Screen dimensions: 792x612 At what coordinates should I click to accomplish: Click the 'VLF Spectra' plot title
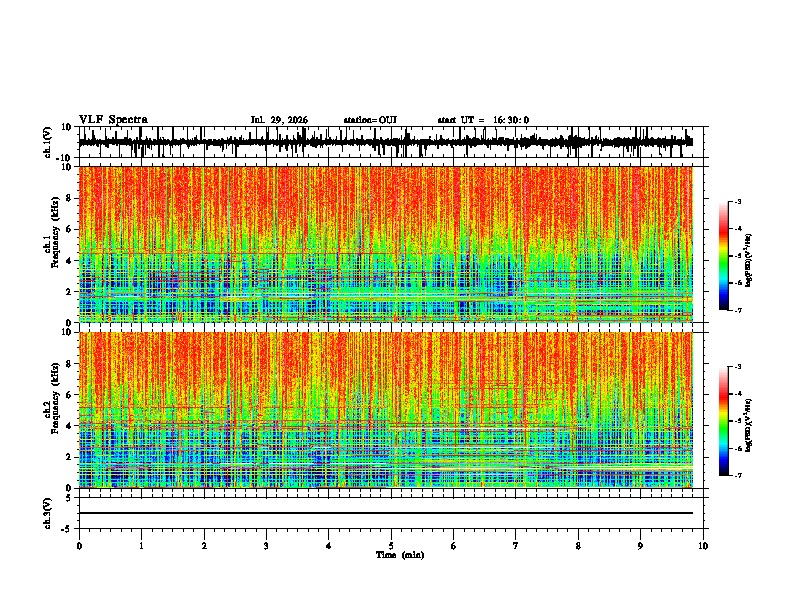click(x=113, y=120)
